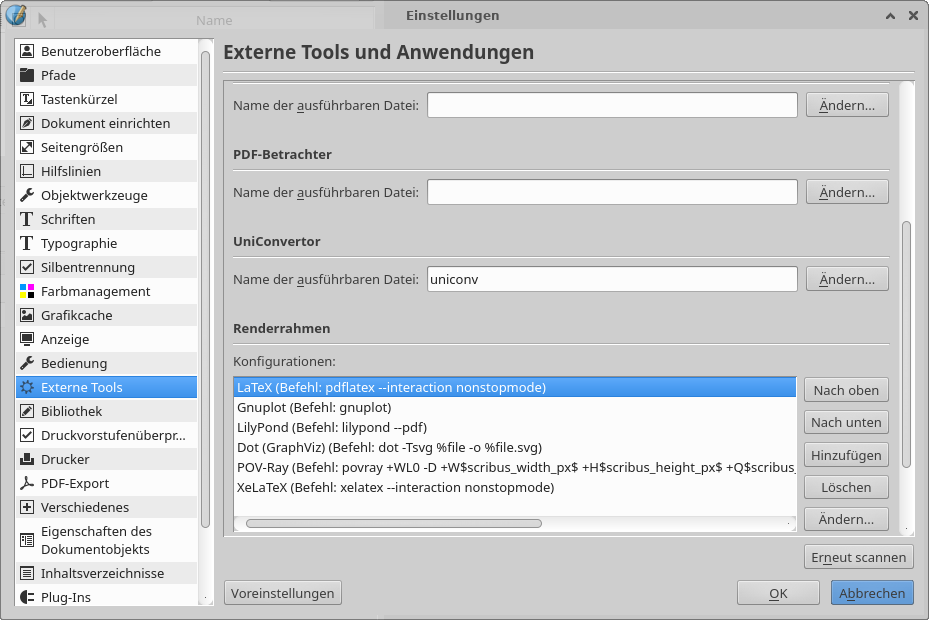Click the Plug-Ins icon in sidebar
Viewport: 929px width, 620px height.
pos(27,597)
